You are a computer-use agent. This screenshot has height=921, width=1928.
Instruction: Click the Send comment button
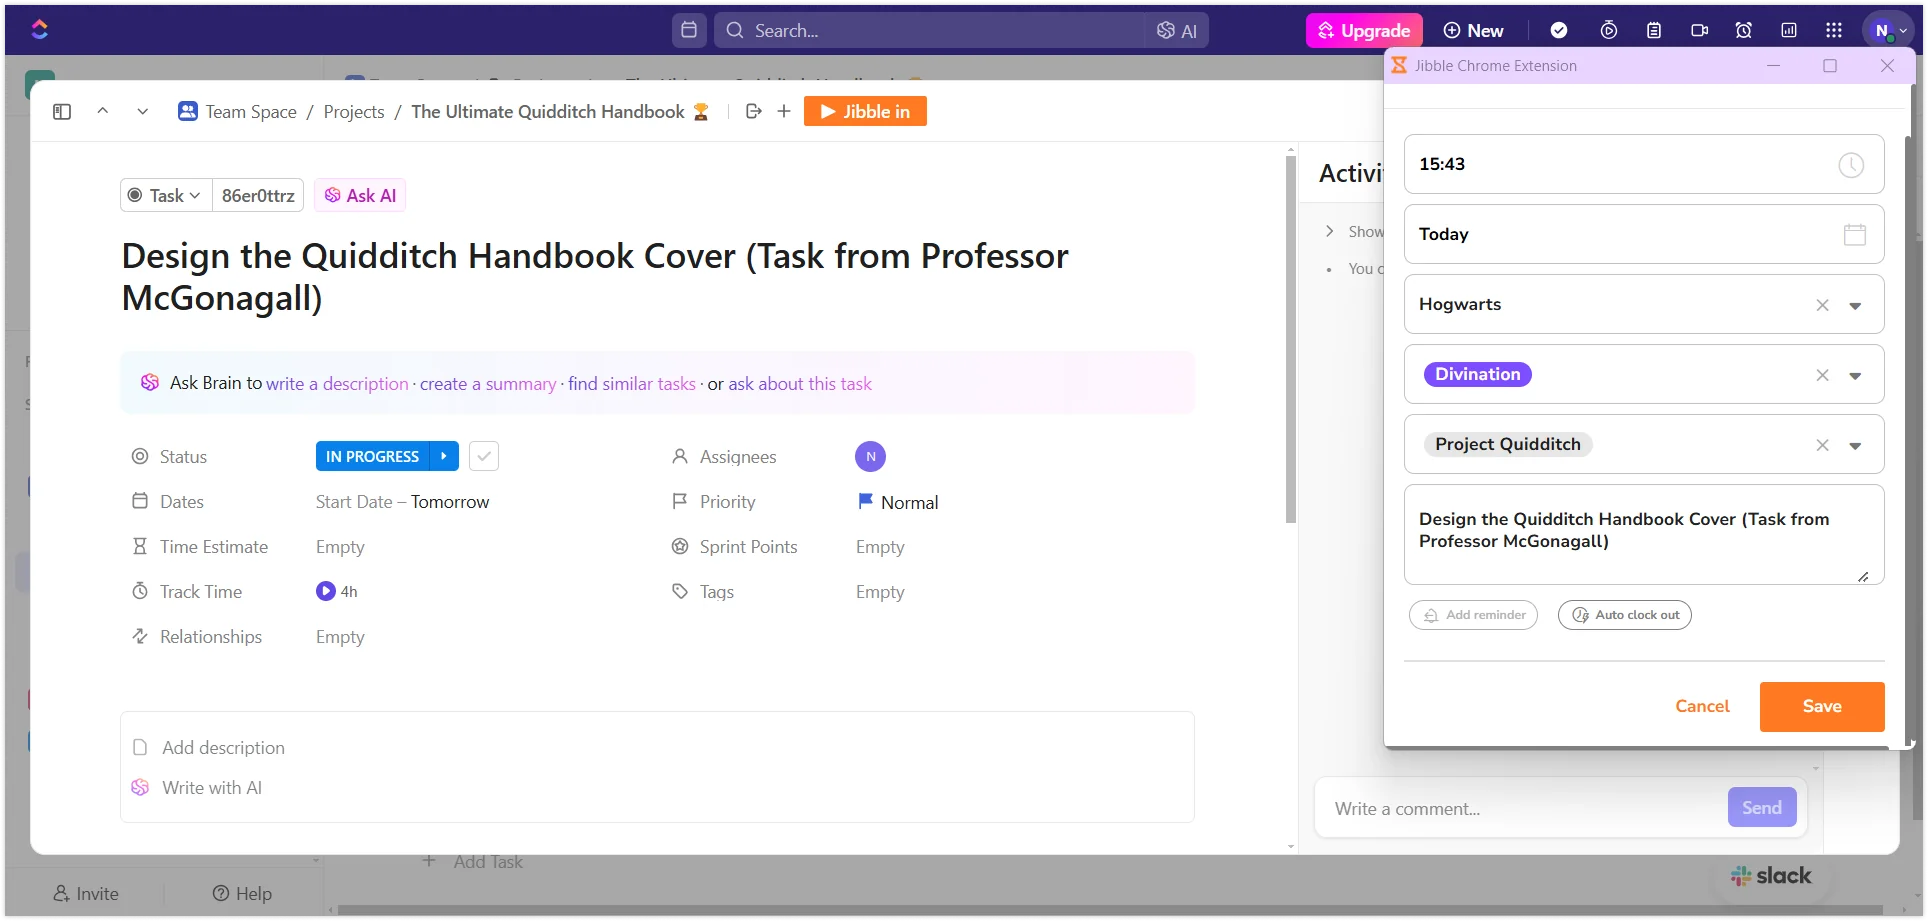coord(1762,807)
